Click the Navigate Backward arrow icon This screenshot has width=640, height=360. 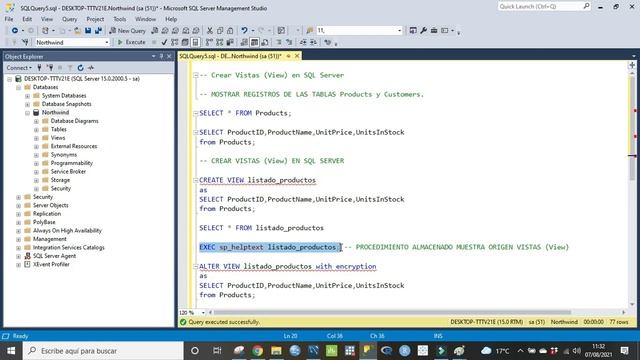[15, 31]
